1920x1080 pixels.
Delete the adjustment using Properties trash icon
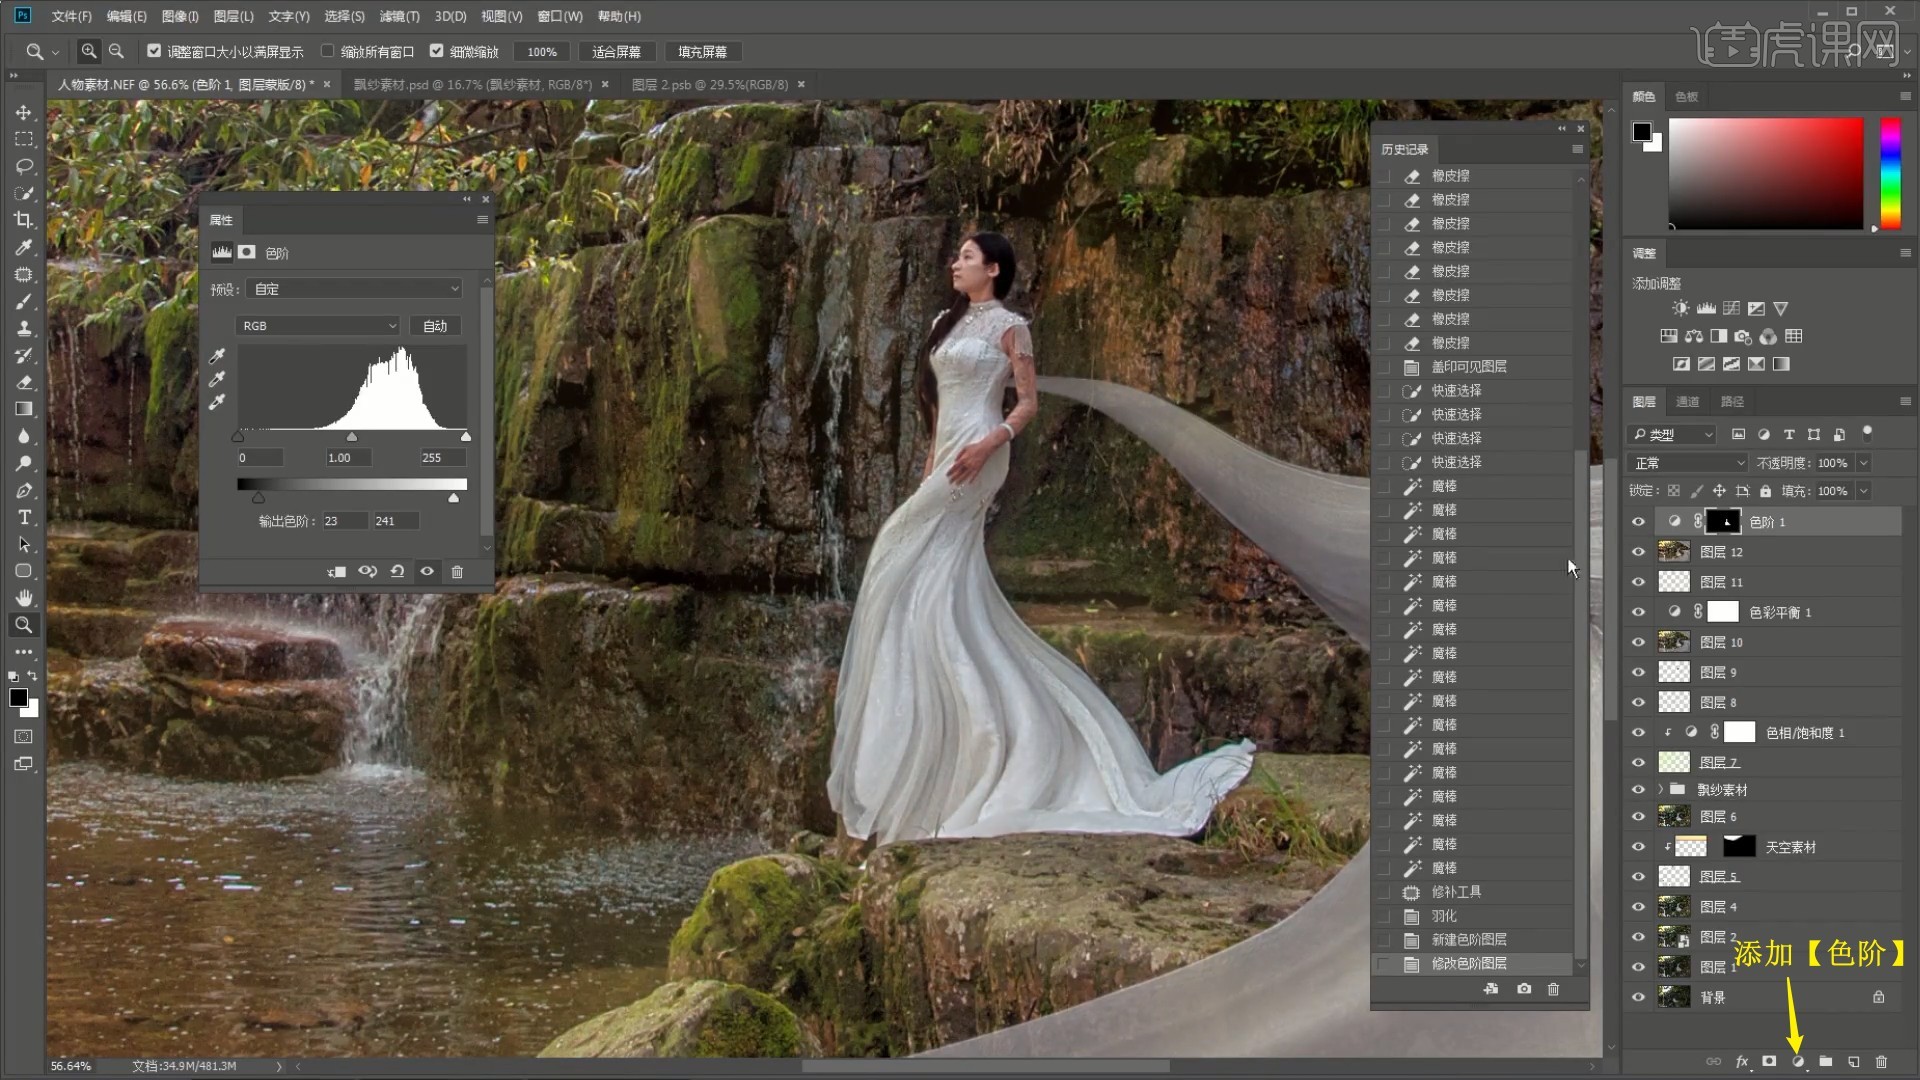click(x=457, y=572)
